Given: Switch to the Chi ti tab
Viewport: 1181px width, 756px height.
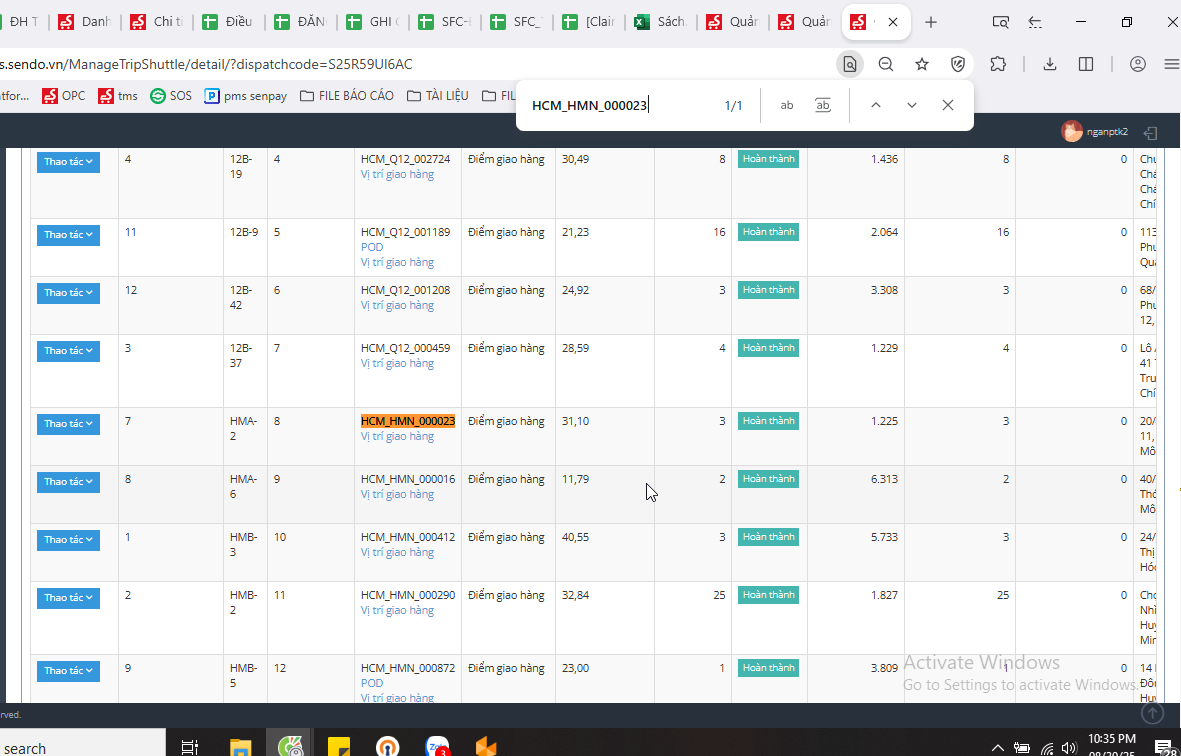Looking at the screenshot, I should (157, 22).
